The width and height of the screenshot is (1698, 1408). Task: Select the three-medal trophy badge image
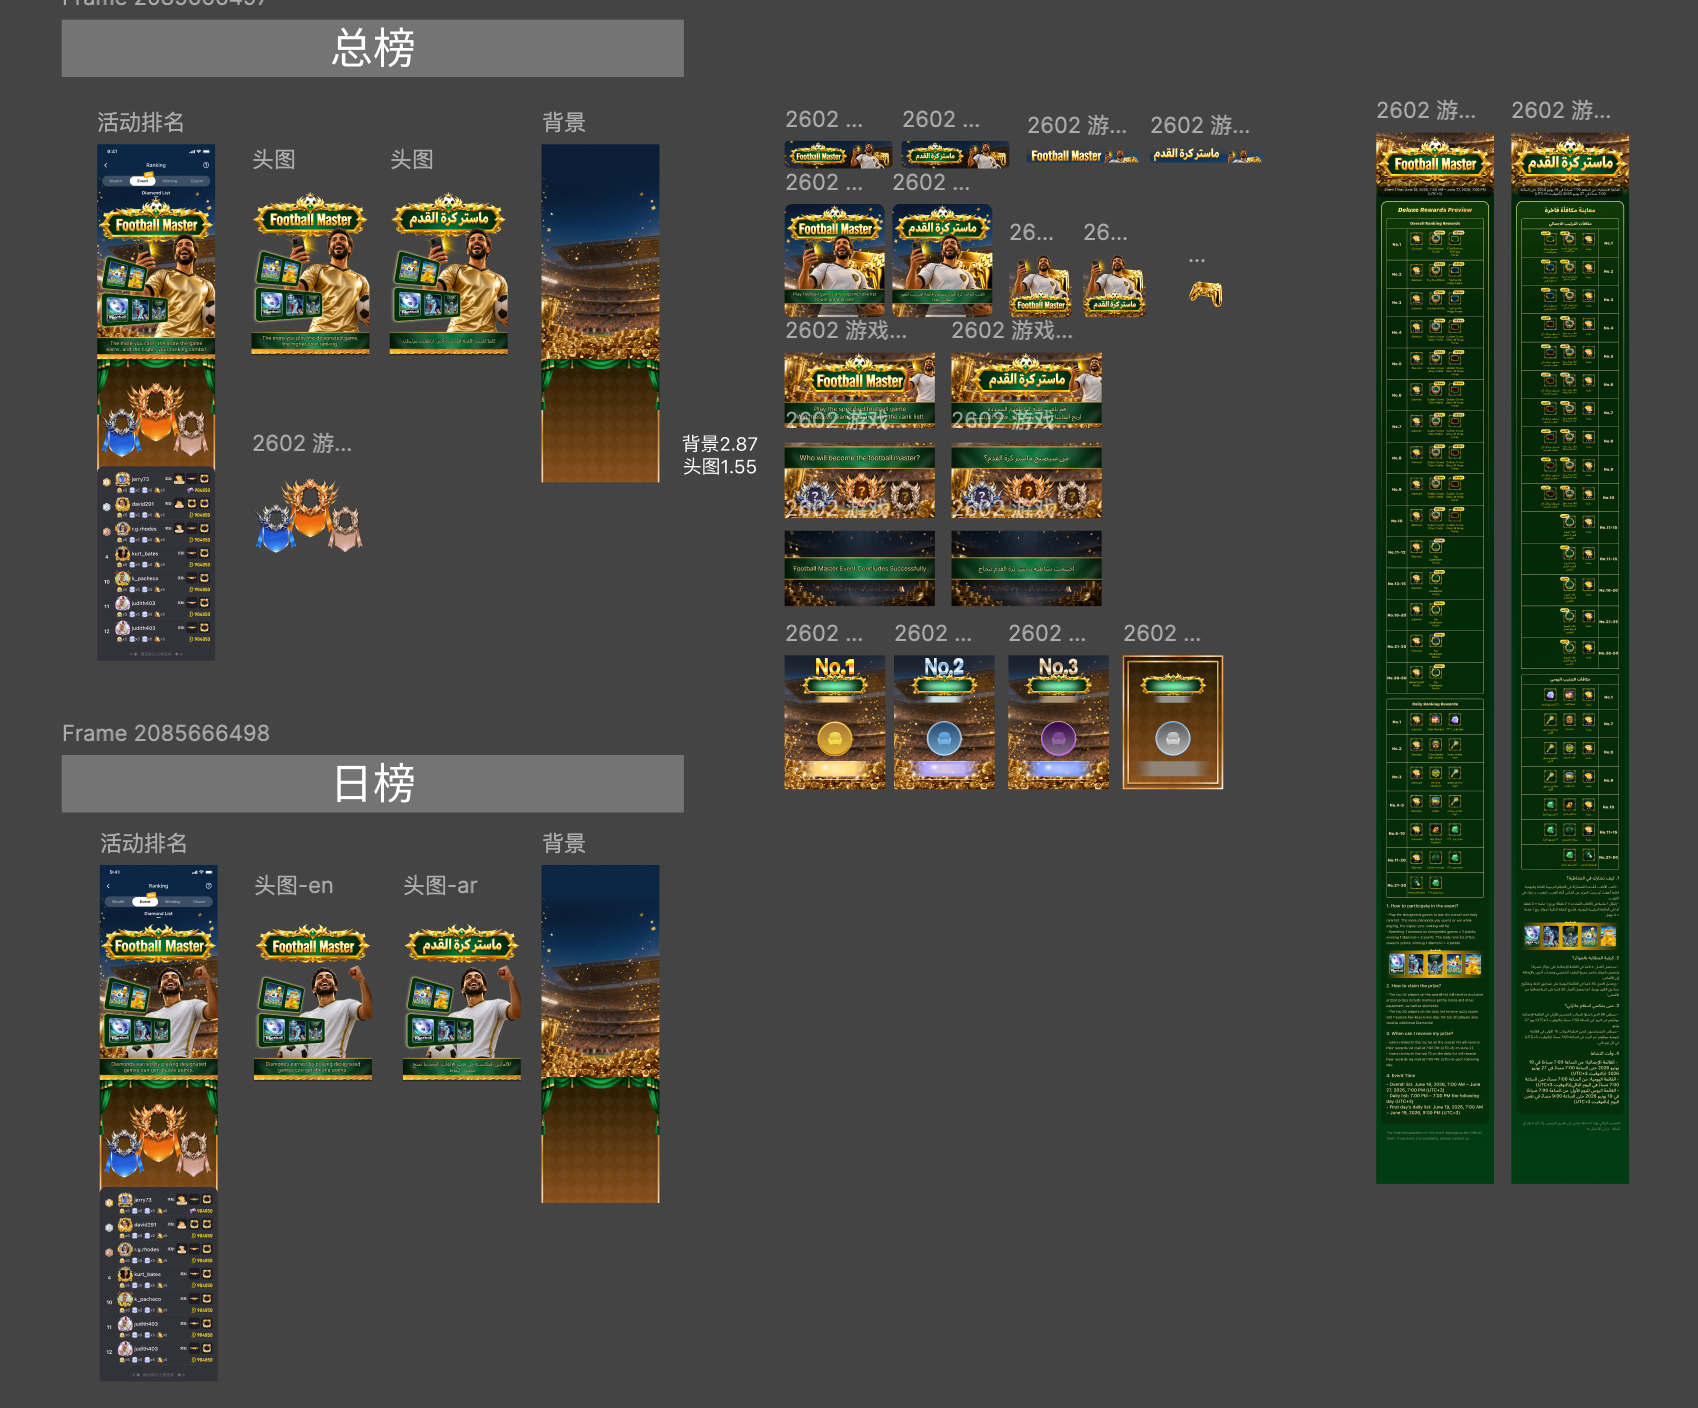click(310, 515)
